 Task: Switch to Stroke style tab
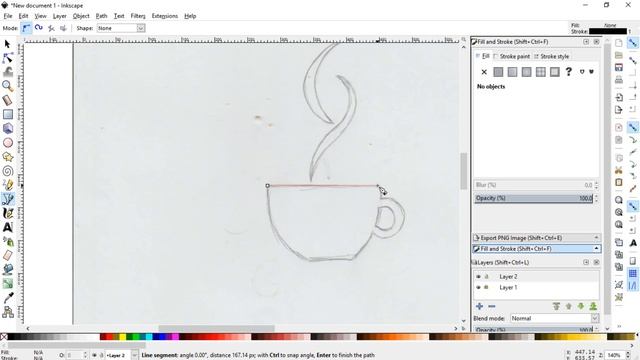click(551, 56)
